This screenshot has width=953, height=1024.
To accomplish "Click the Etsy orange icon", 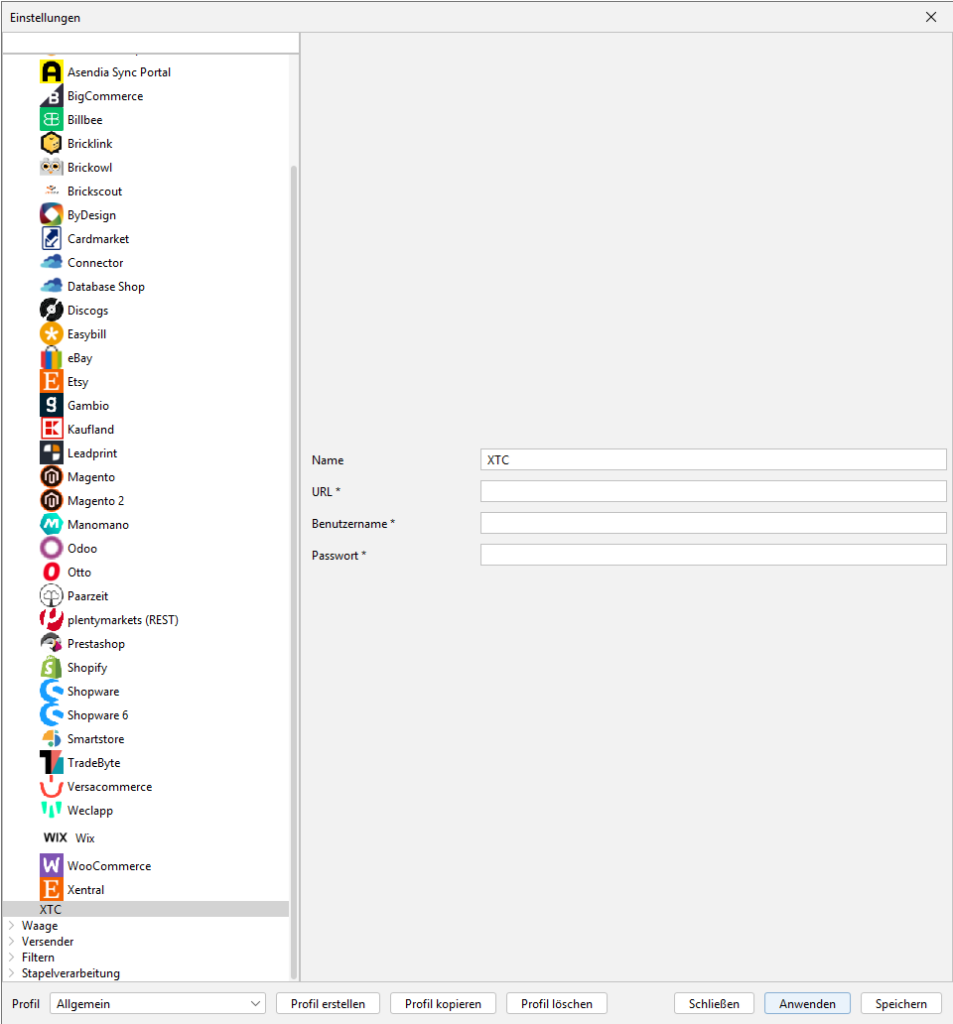I will coord(51,382).
